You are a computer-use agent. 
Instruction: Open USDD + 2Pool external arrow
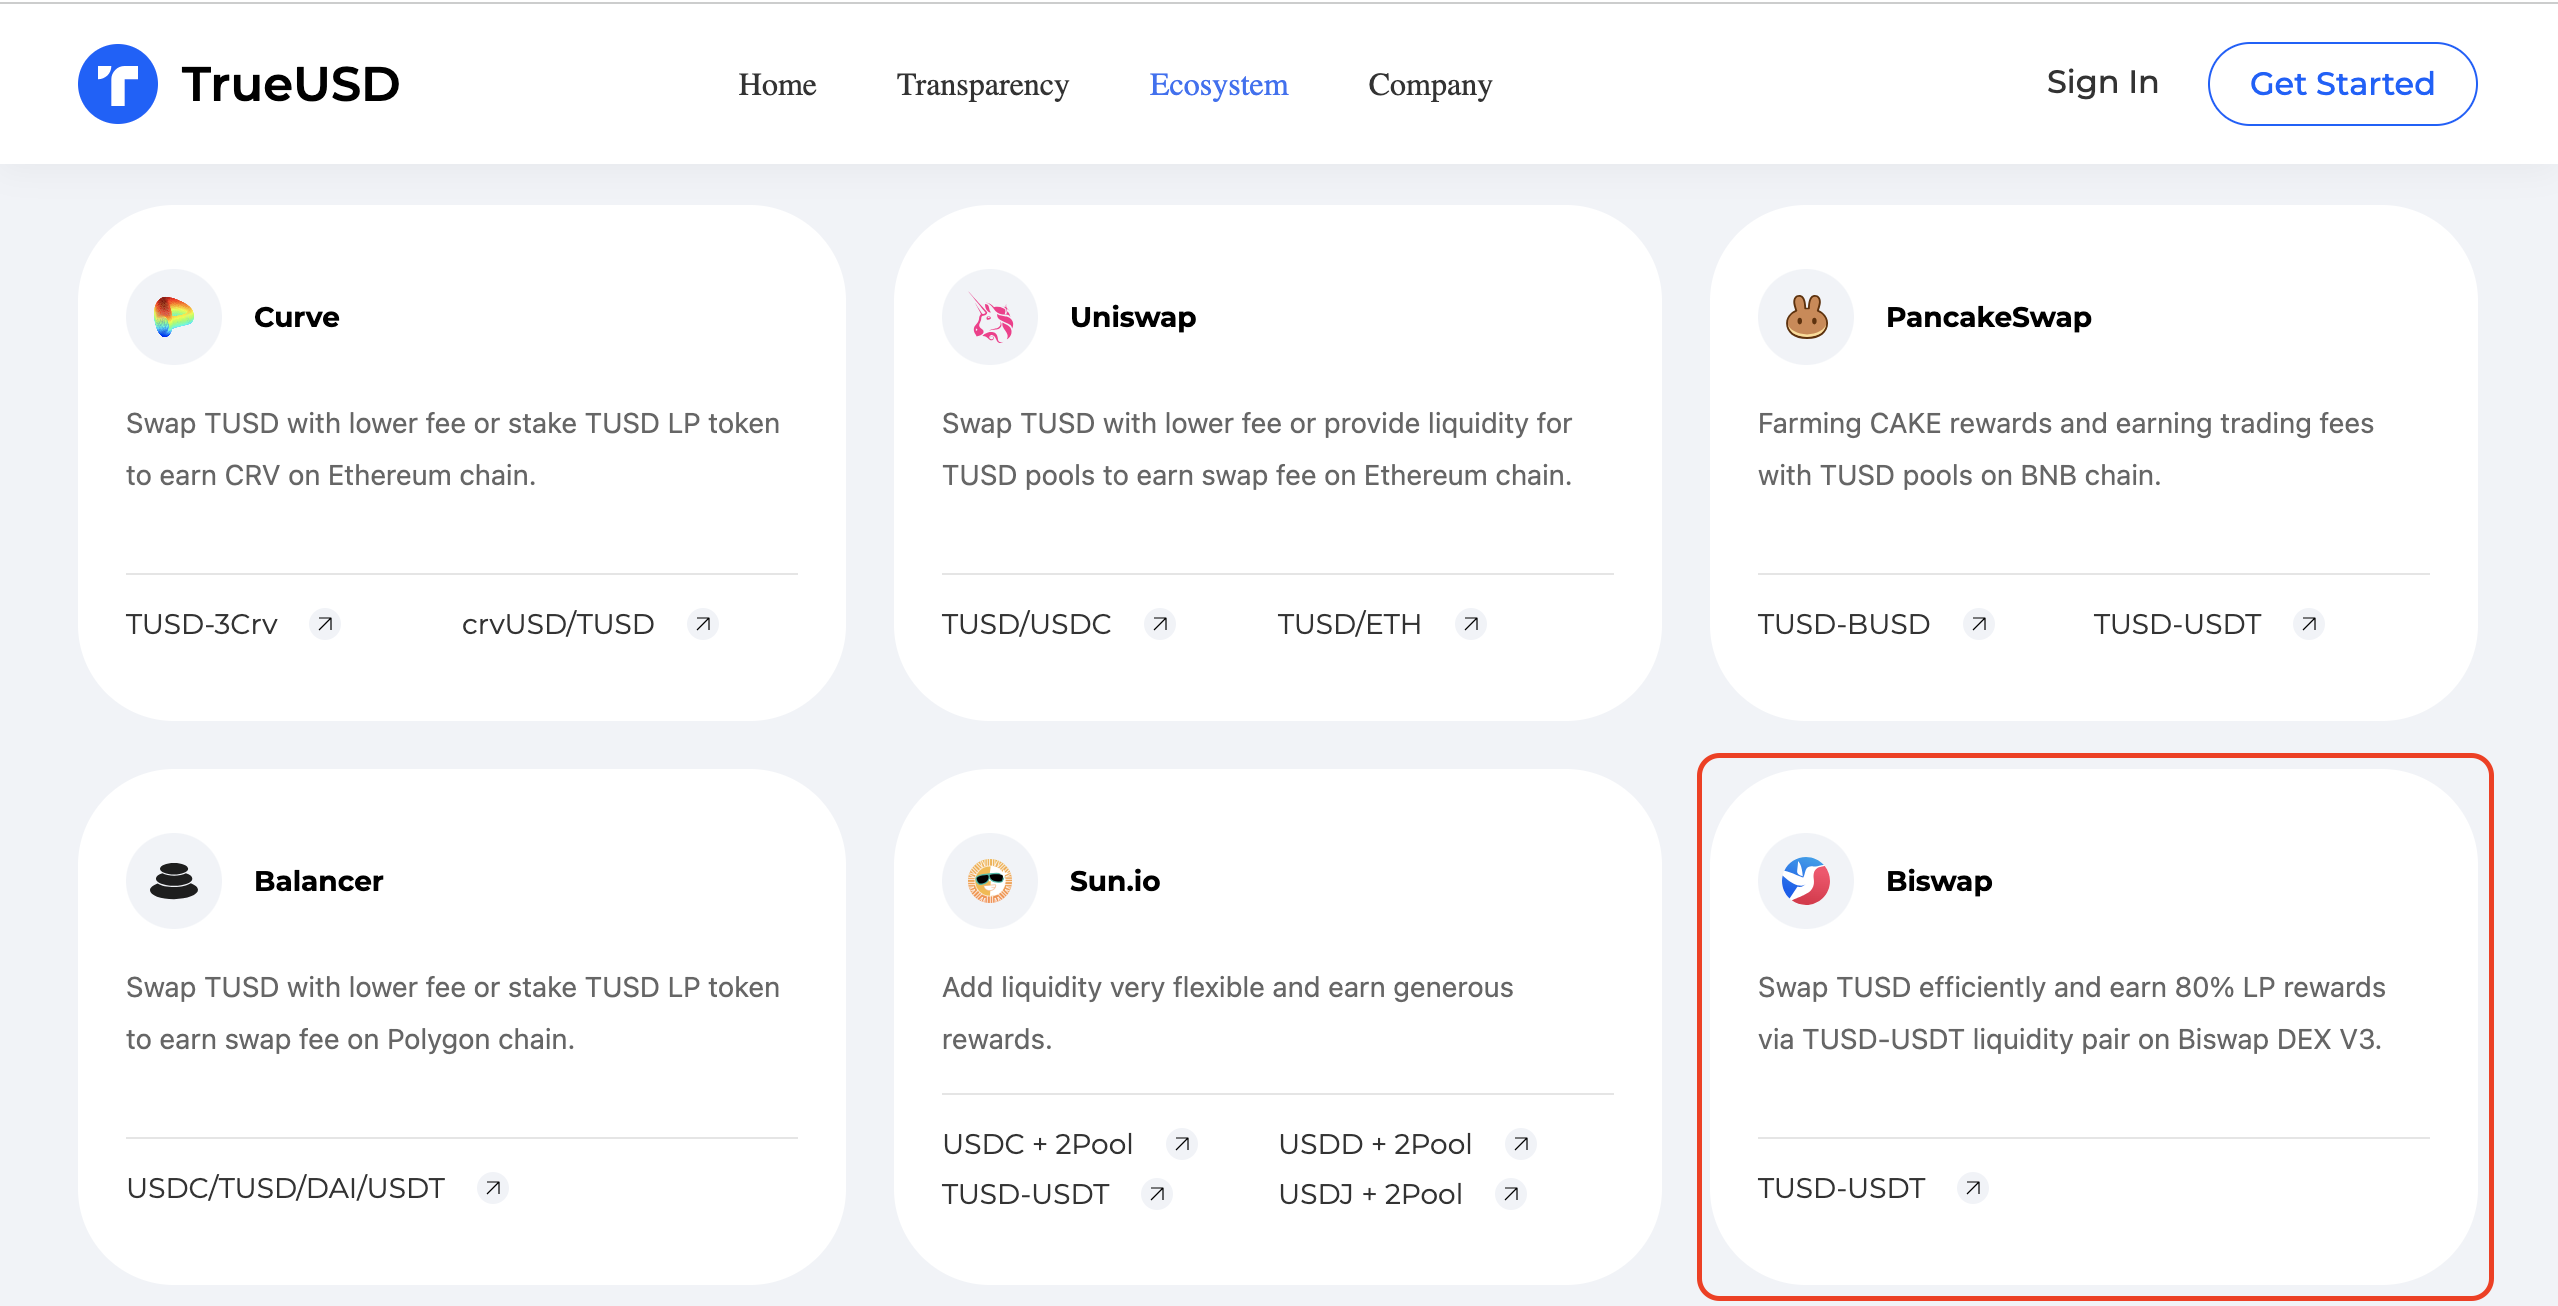[1521, 1143]
